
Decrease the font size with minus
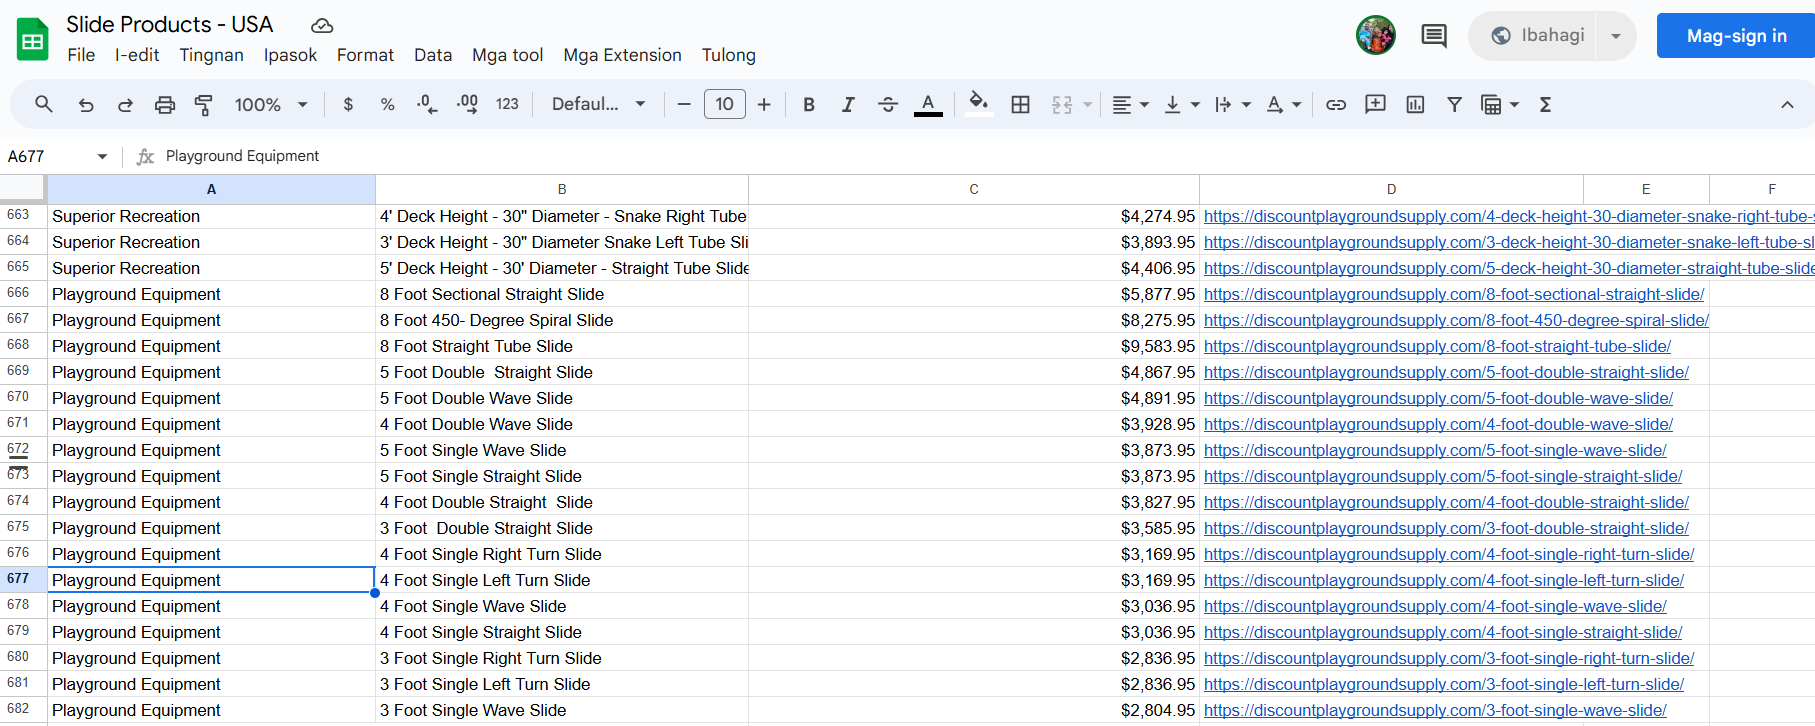pos(684,104)
